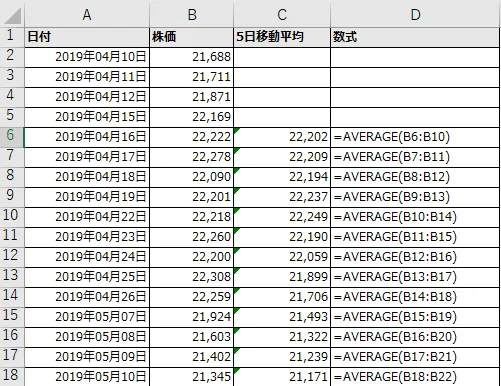Click the 数式 header cell
The image size is (501, 386).
[x=415, y=37]
